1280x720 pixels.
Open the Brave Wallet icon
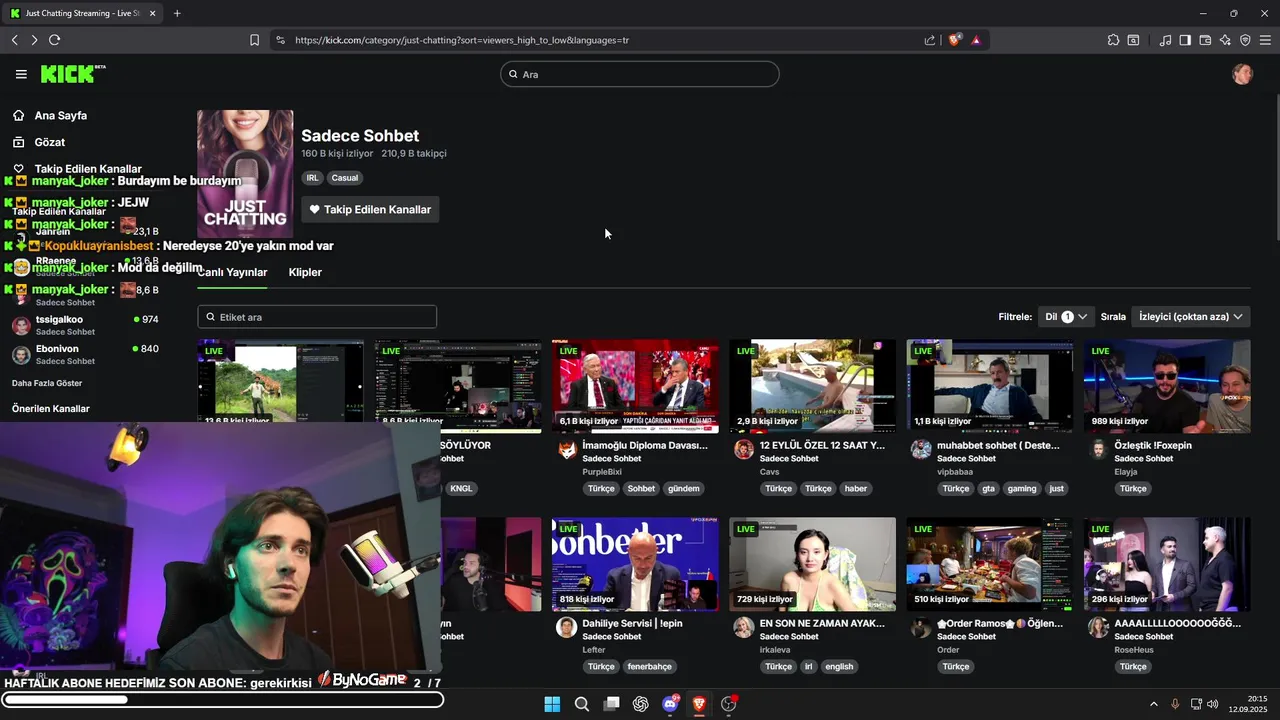[x=1205, y=40]
